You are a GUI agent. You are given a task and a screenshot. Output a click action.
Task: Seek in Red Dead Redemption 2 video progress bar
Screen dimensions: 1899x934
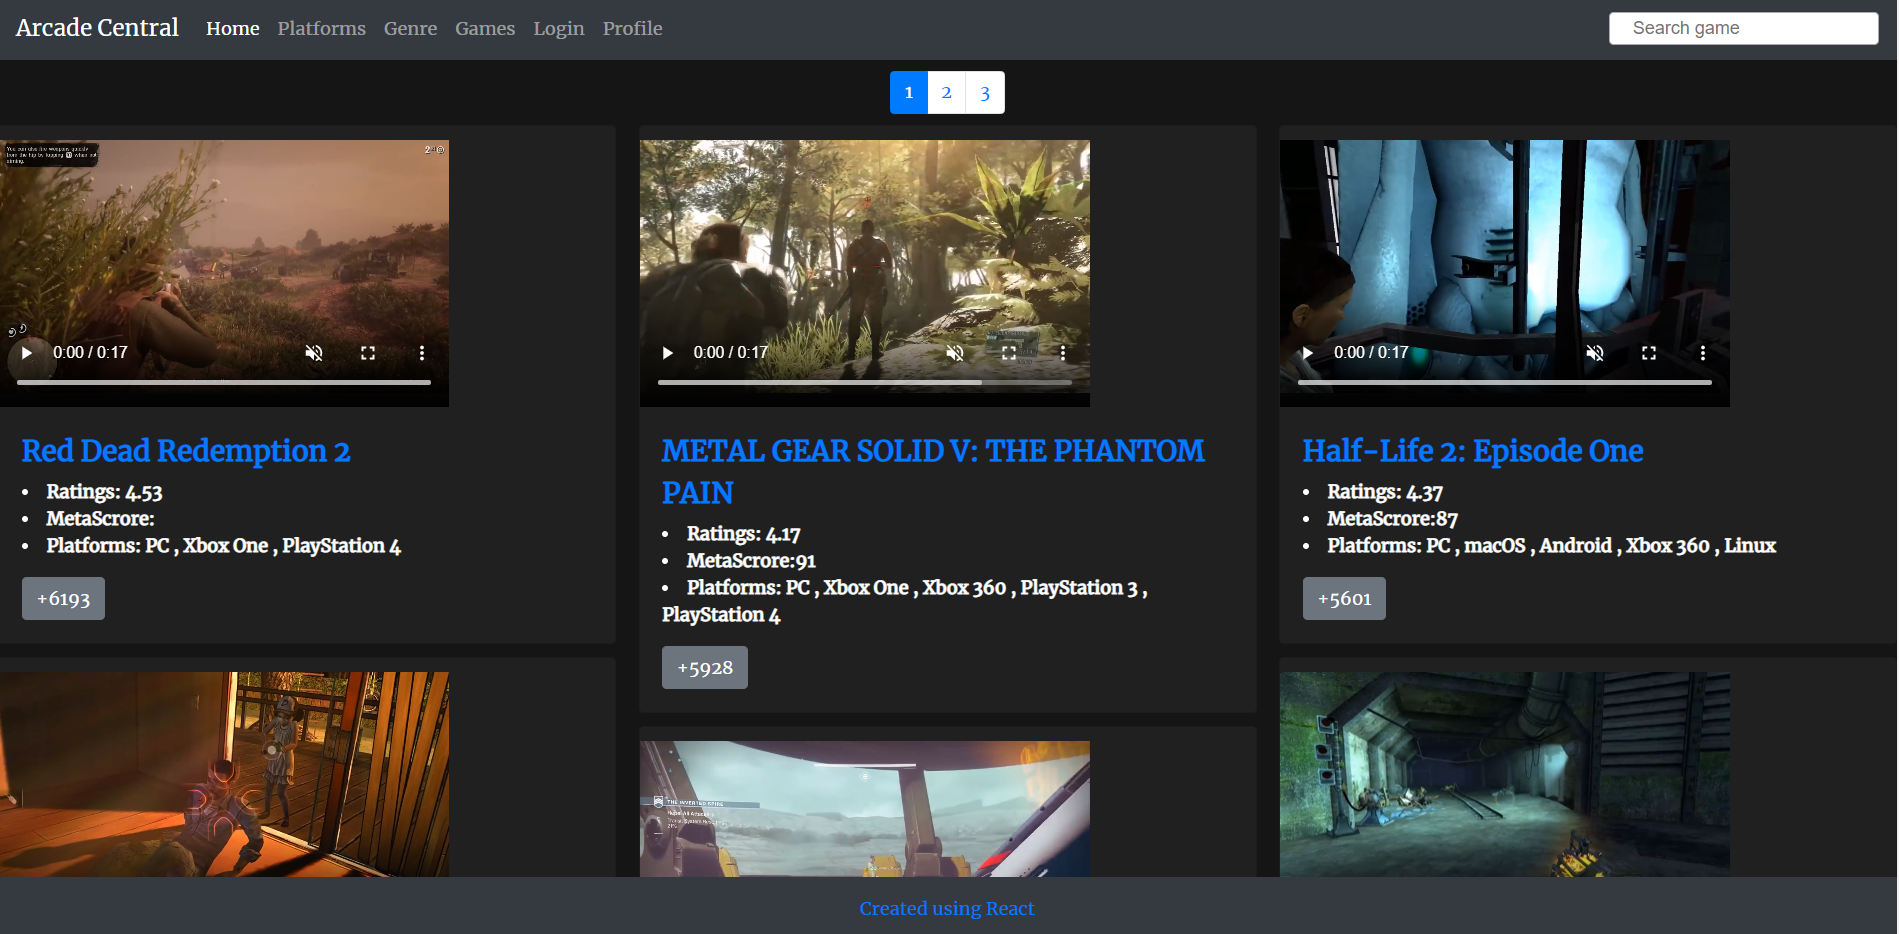tap(224, 382)
